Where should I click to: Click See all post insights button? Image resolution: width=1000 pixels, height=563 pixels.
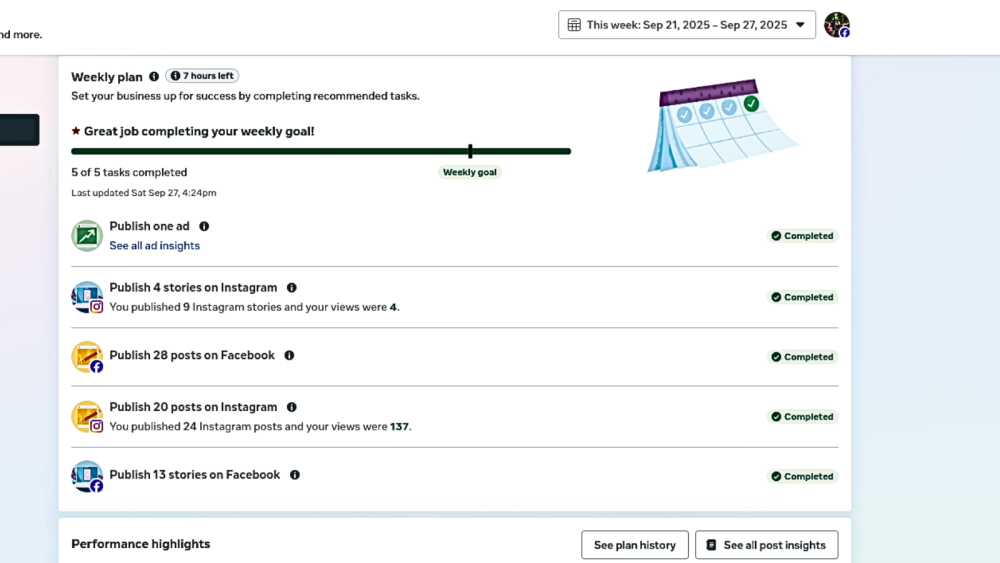tap(766, 545)
